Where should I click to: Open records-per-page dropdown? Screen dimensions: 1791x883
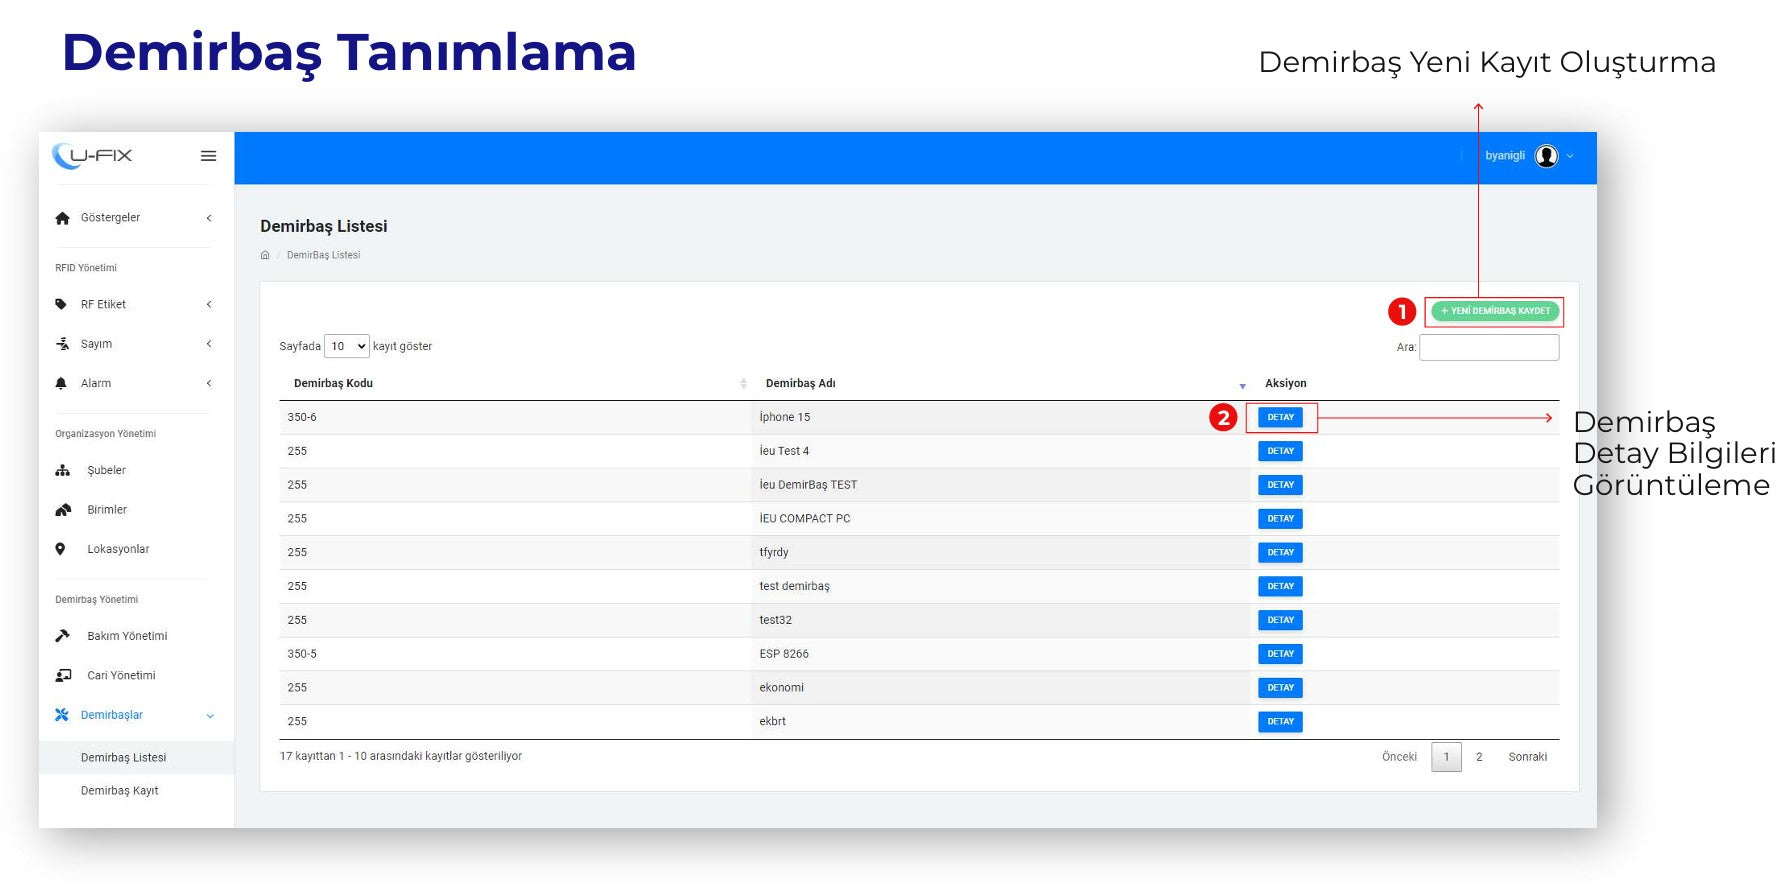pos(347,346)
